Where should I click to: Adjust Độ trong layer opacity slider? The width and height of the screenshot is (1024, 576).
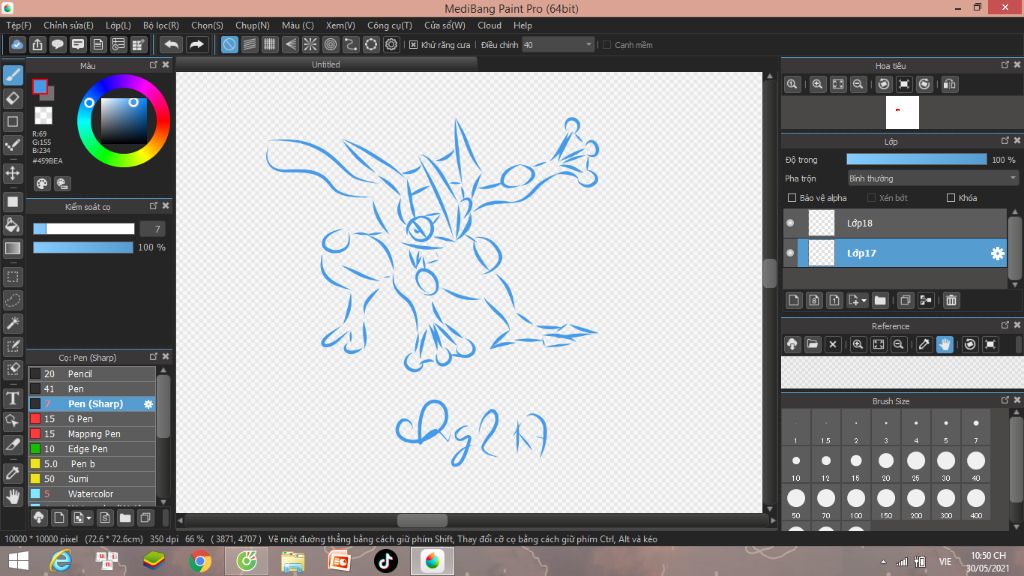click(916, 159)
